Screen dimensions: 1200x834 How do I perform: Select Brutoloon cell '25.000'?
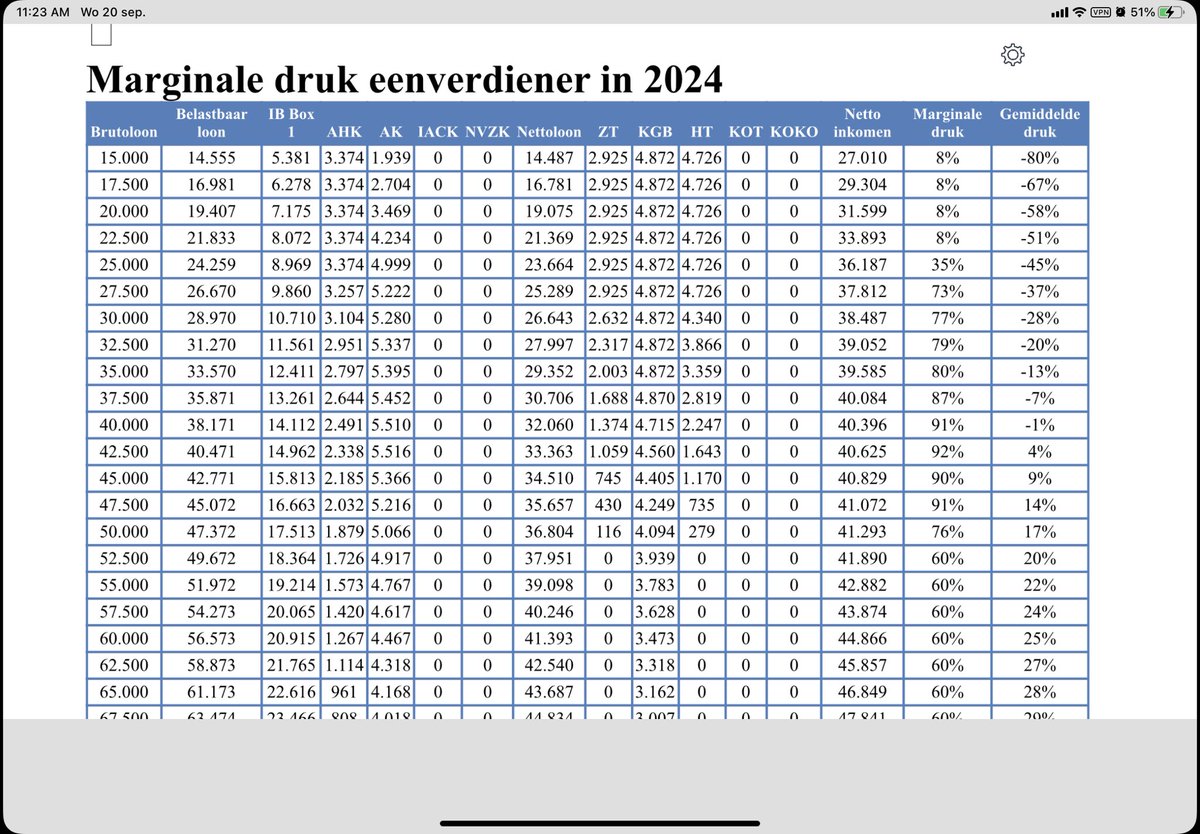pos(124,265)
